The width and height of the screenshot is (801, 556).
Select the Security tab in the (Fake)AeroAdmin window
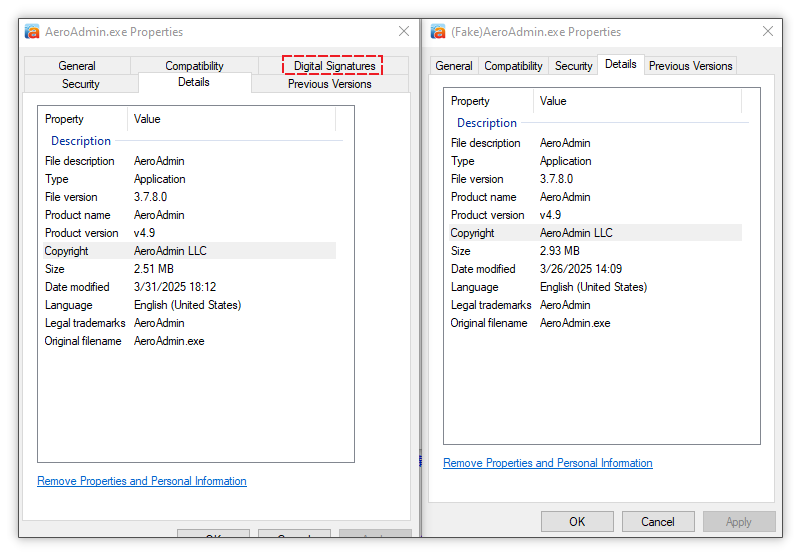click(x=573, y=66)
